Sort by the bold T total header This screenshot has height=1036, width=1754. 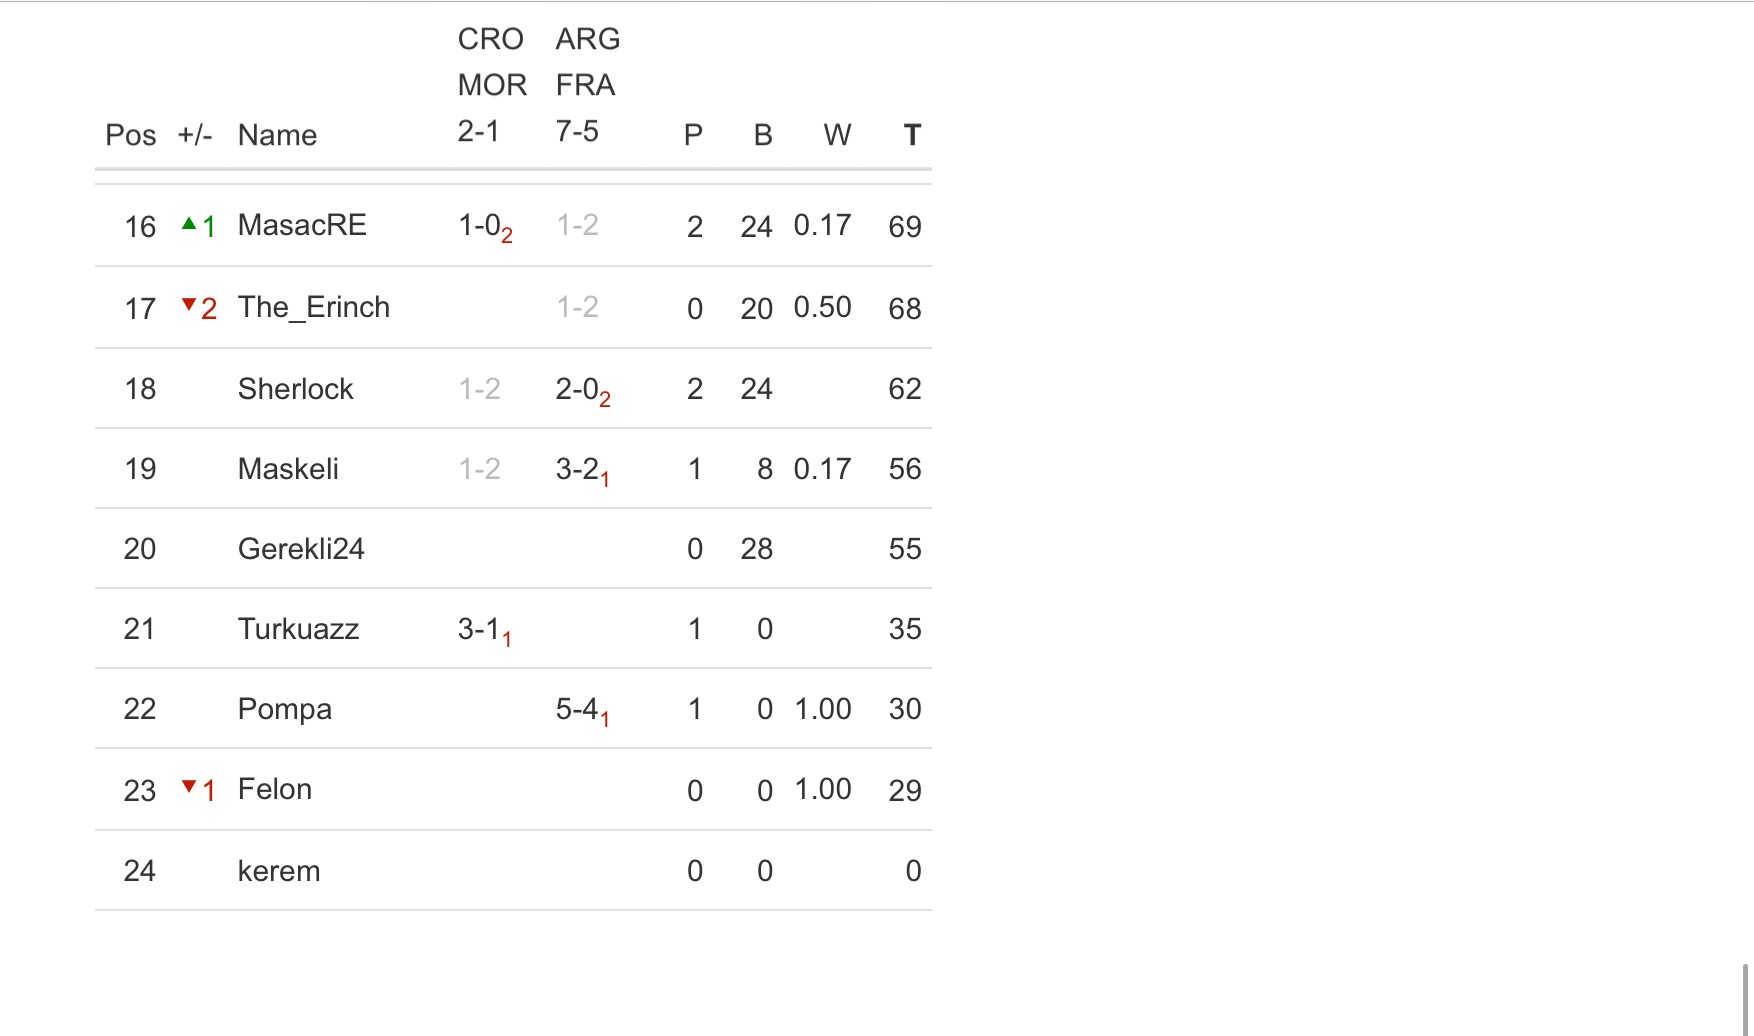tap(911, 135)
